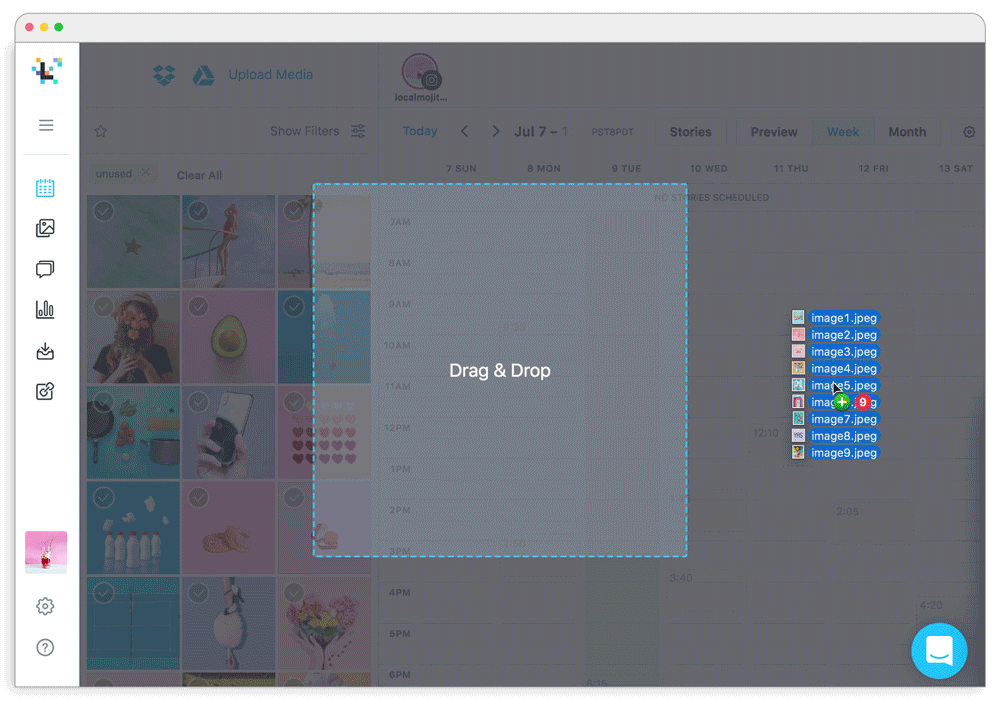The image size is (1000, 701).
Task: Select the localmojit Instagram profile avatar
Action: coord(420,73)
